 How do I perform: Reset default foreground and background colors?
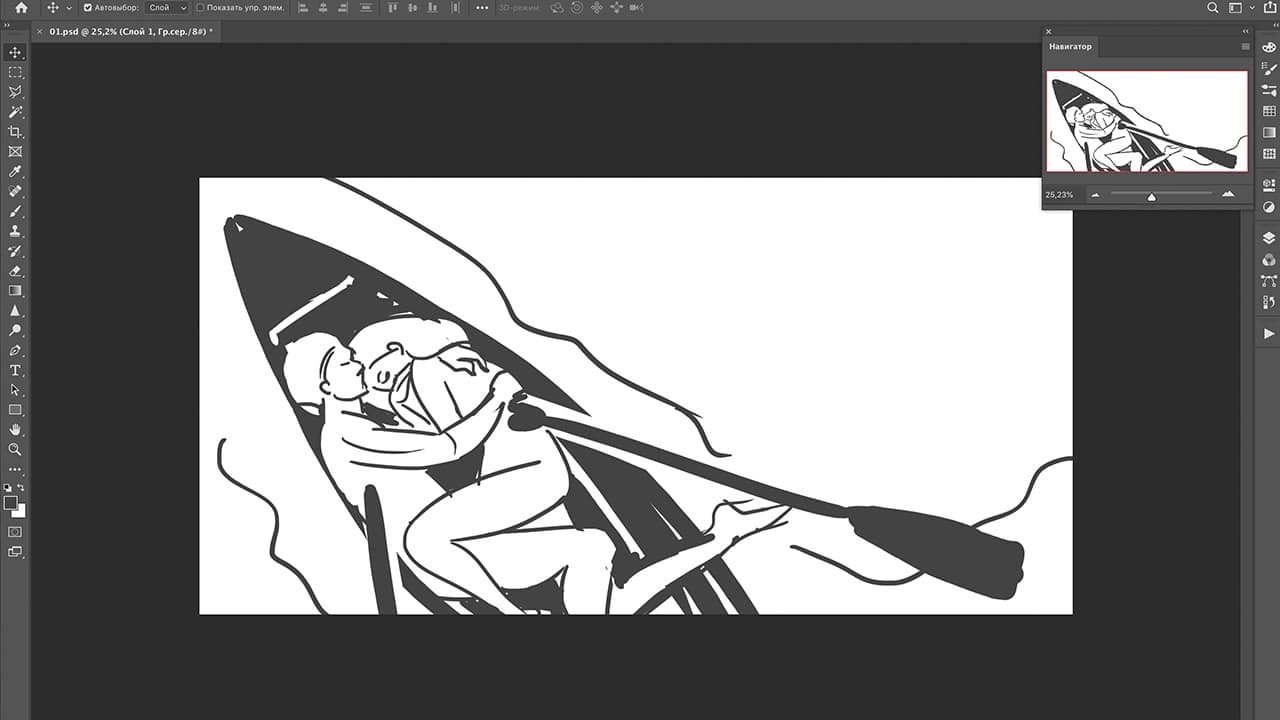[x=8, y=488]
